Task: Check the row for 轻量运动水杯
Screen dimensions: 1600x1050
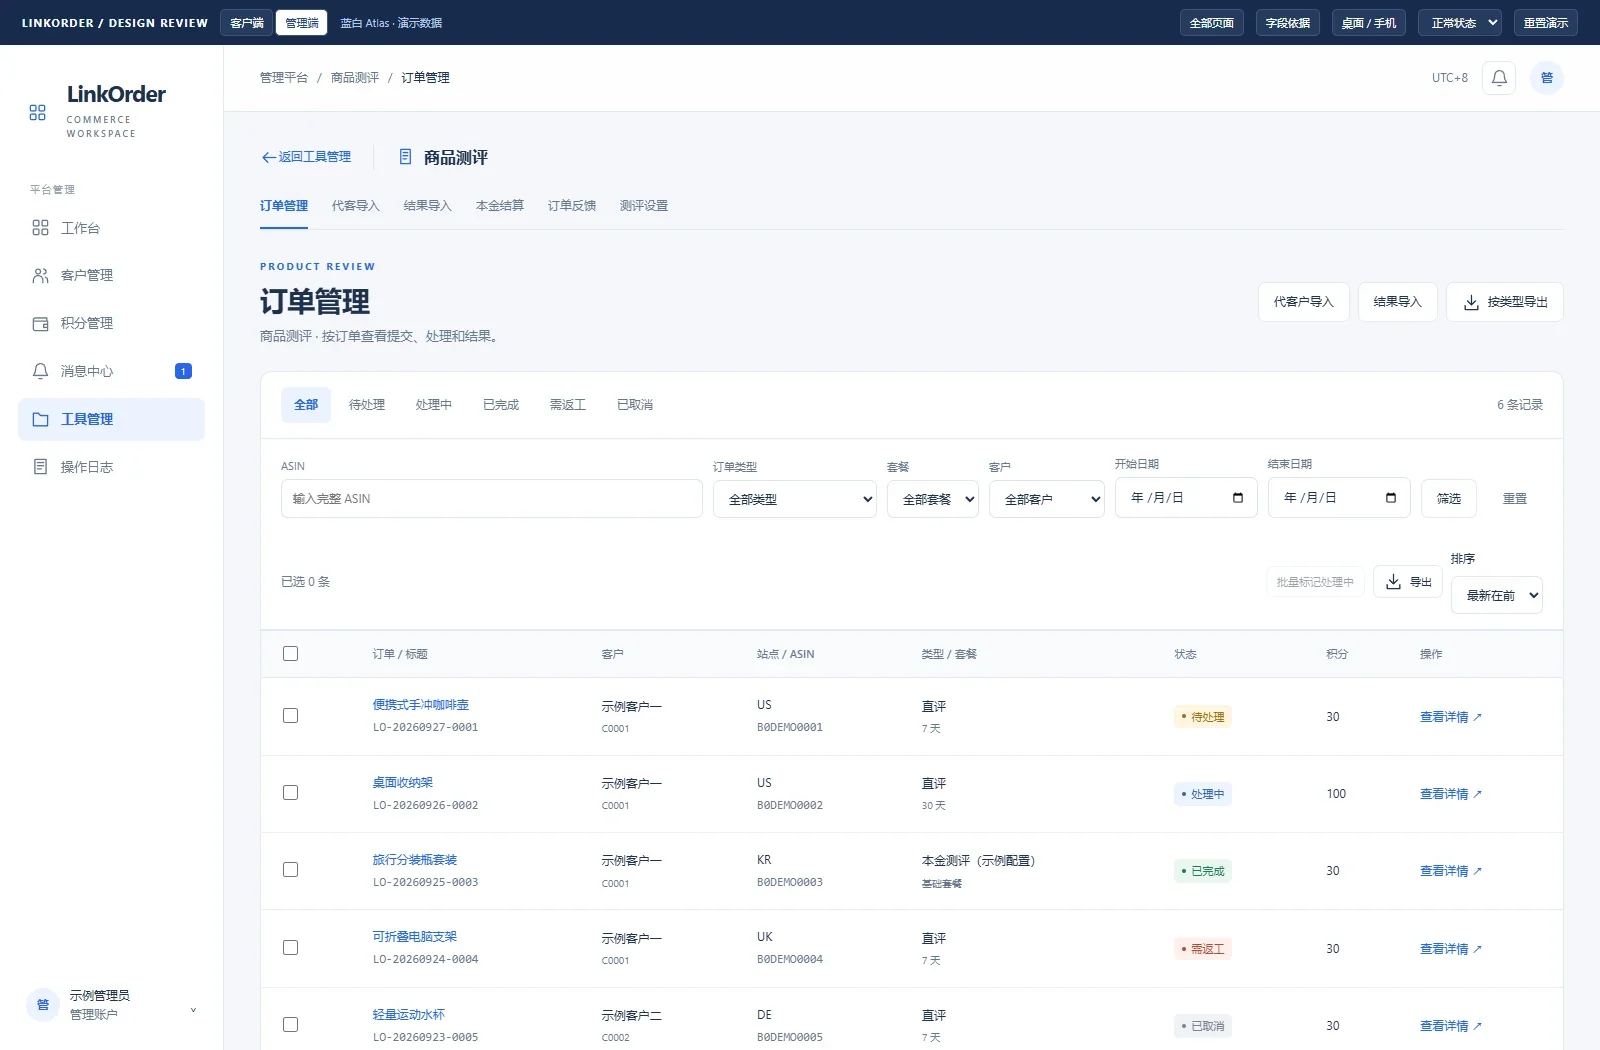Action: 291,1025
